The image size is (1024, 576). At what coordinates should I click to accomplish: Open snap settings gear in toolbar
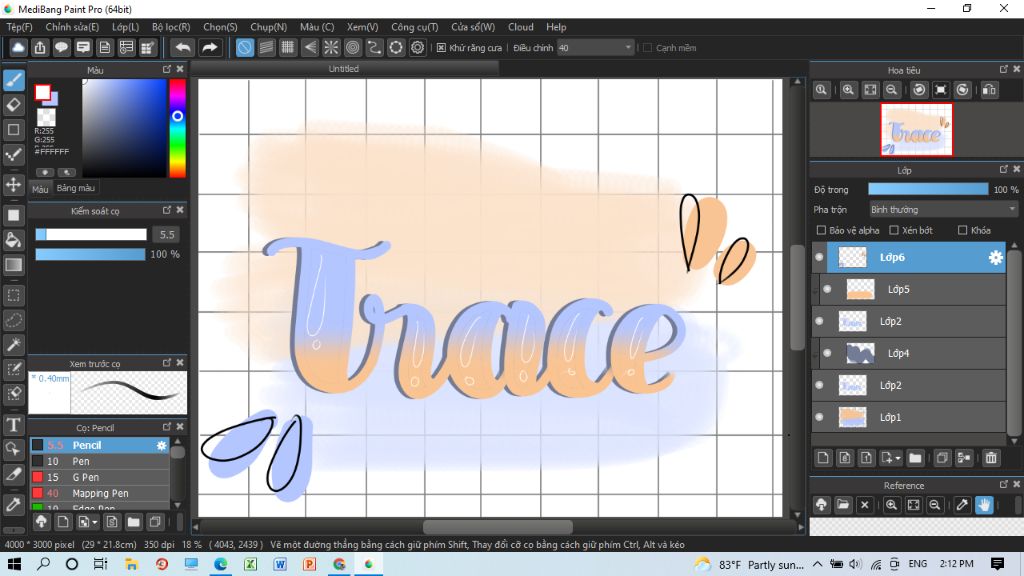coord(417,48)
